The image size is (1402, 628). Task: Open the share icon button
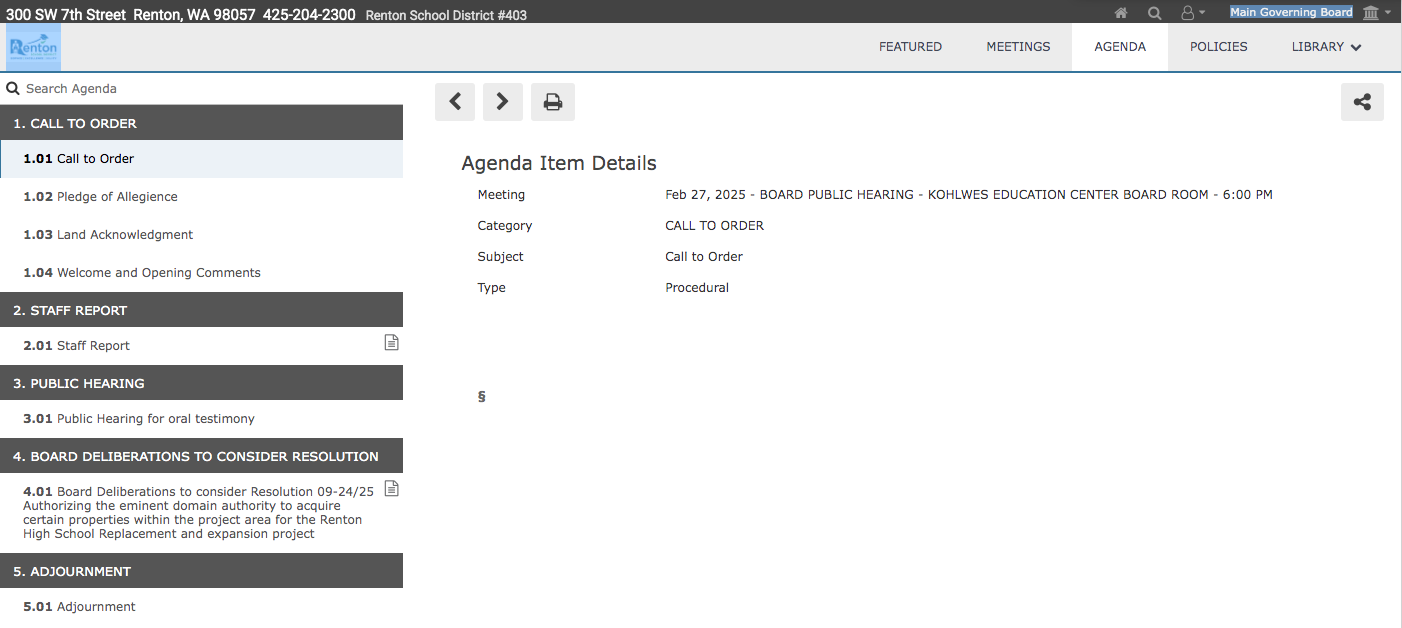(x=1362, y=102)
